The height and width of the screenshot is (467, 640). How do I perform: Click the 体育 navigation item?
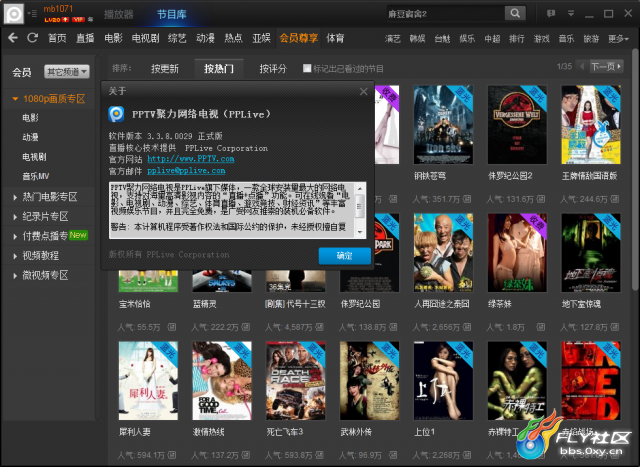coord(335,38)
